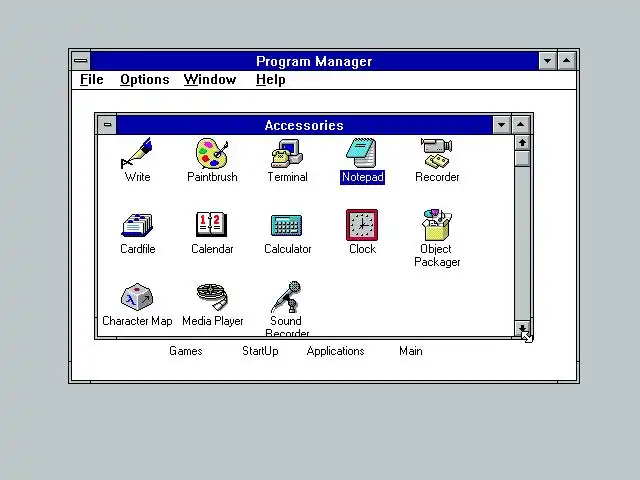Click the Character Map label text
This screenshot has width=640, height=480.
click(x=137, y=321)
